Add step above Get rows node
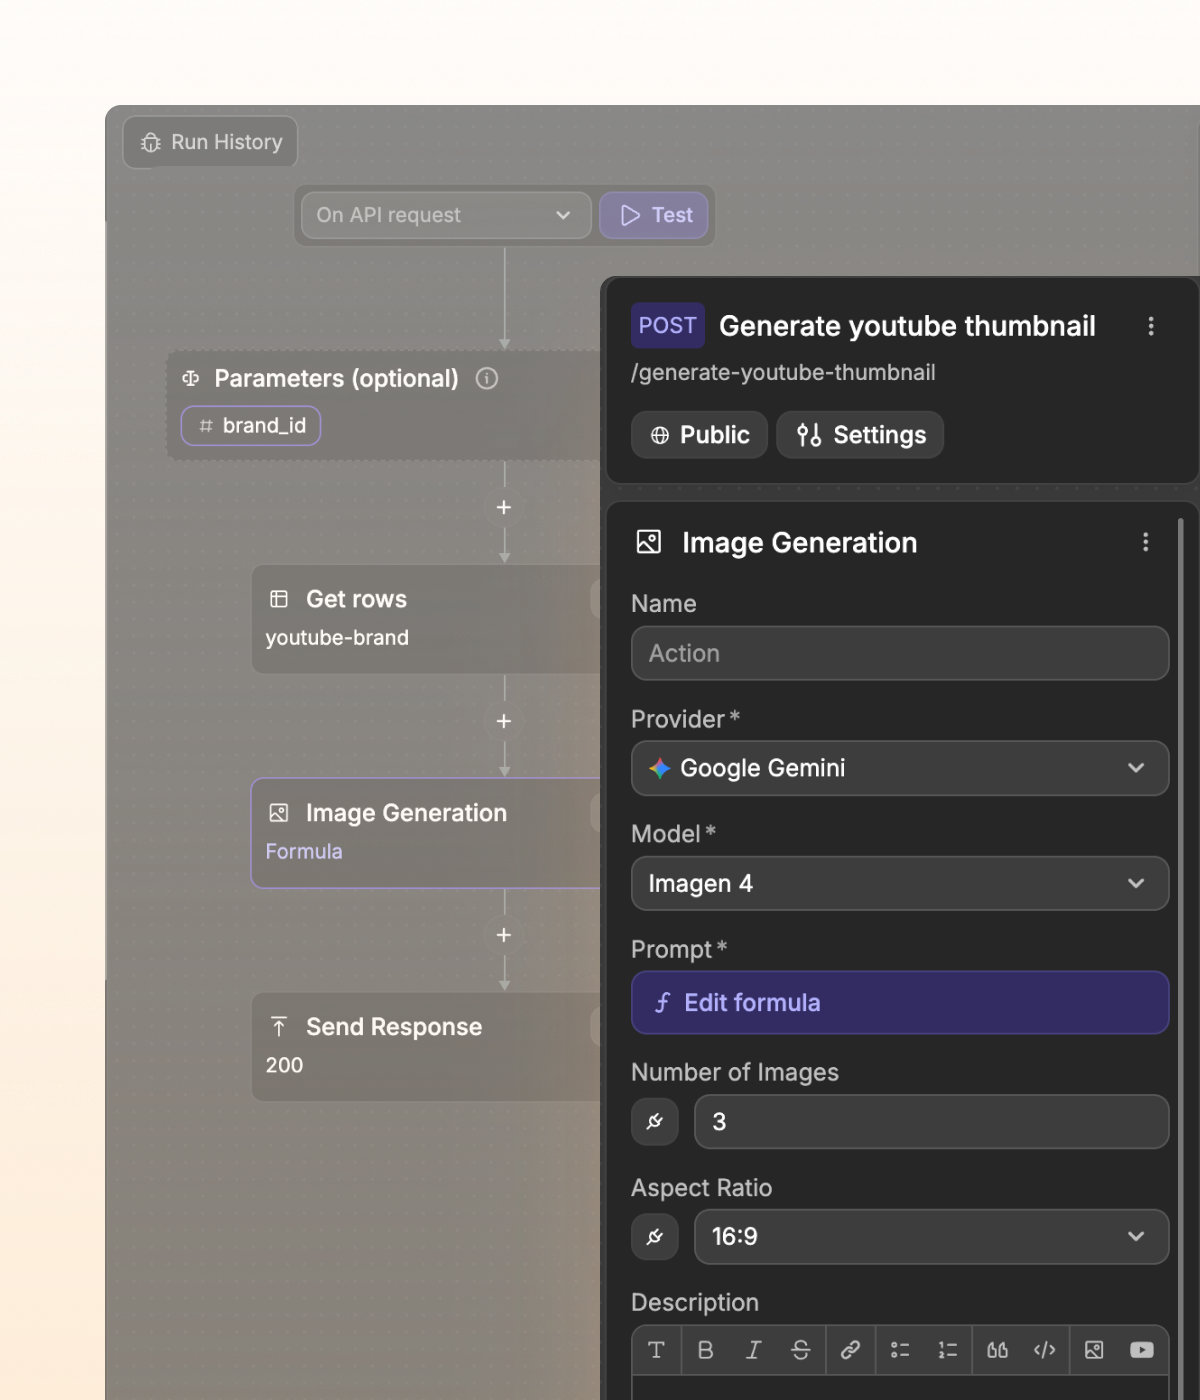Image resolution: width=1200 pixels, height=1400 pixels. click(504, 507)
